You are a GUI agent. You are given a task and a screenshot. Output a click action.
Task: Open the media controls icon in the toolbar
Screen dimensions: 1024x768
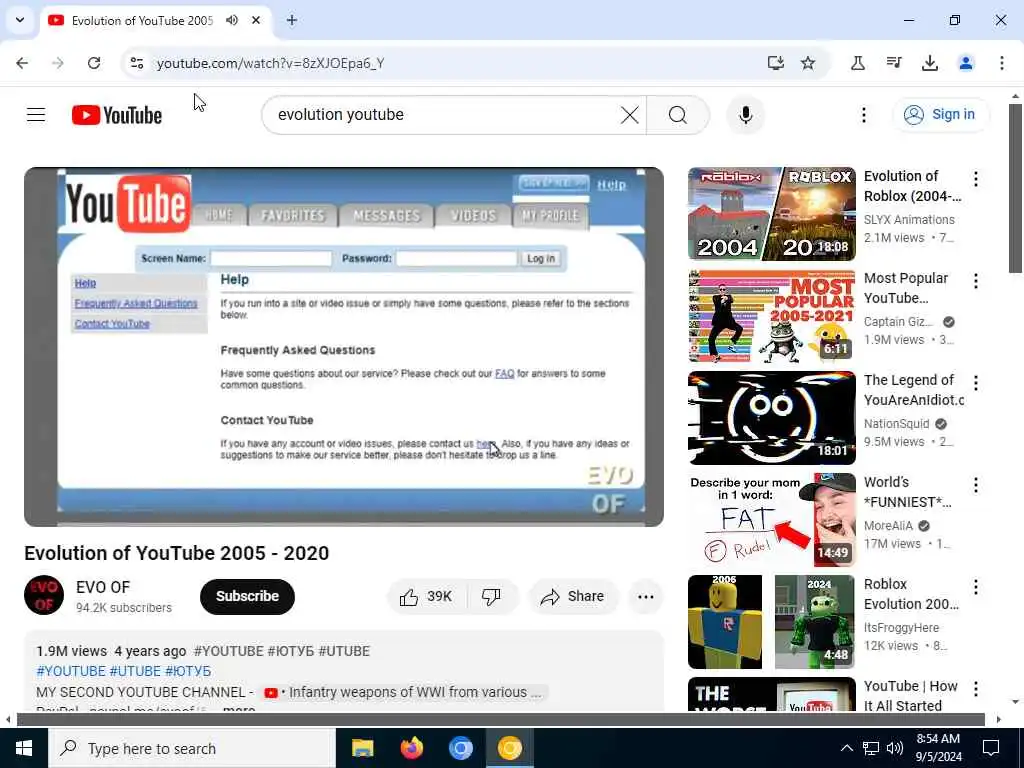pyautogui.click(x=893, y=63)
